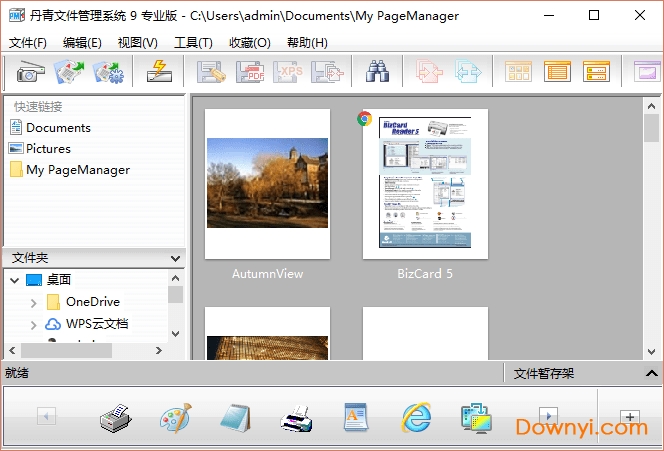This screenshot has height=451, width=664.
Task: Open the Pictures quick link
Action: tap(48, 149)
